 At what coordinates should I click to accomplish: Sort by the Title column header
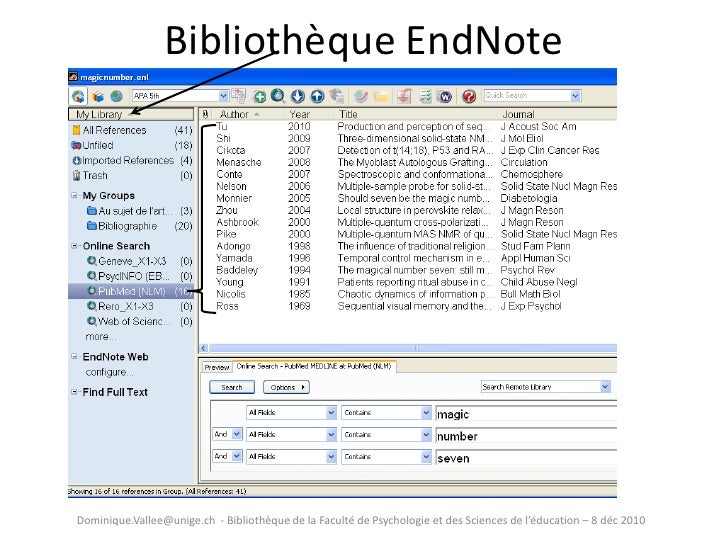pyautogui.click(x=348, y=114)
